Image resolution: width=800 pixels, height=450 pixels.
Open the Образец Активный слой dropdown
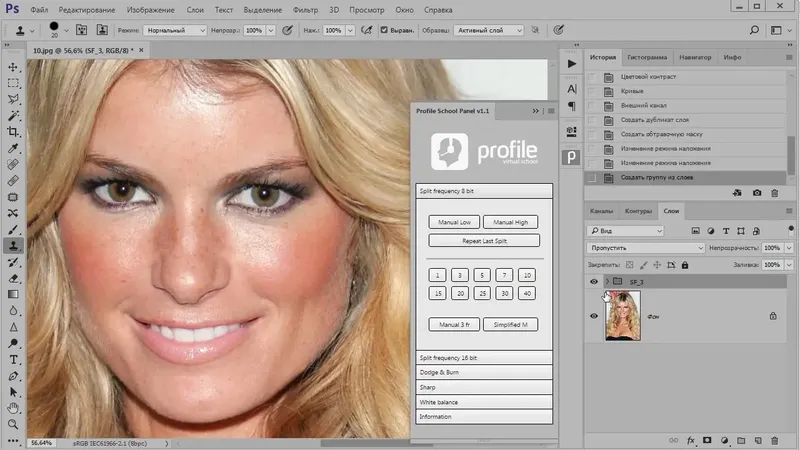click(x=488, y=30)
